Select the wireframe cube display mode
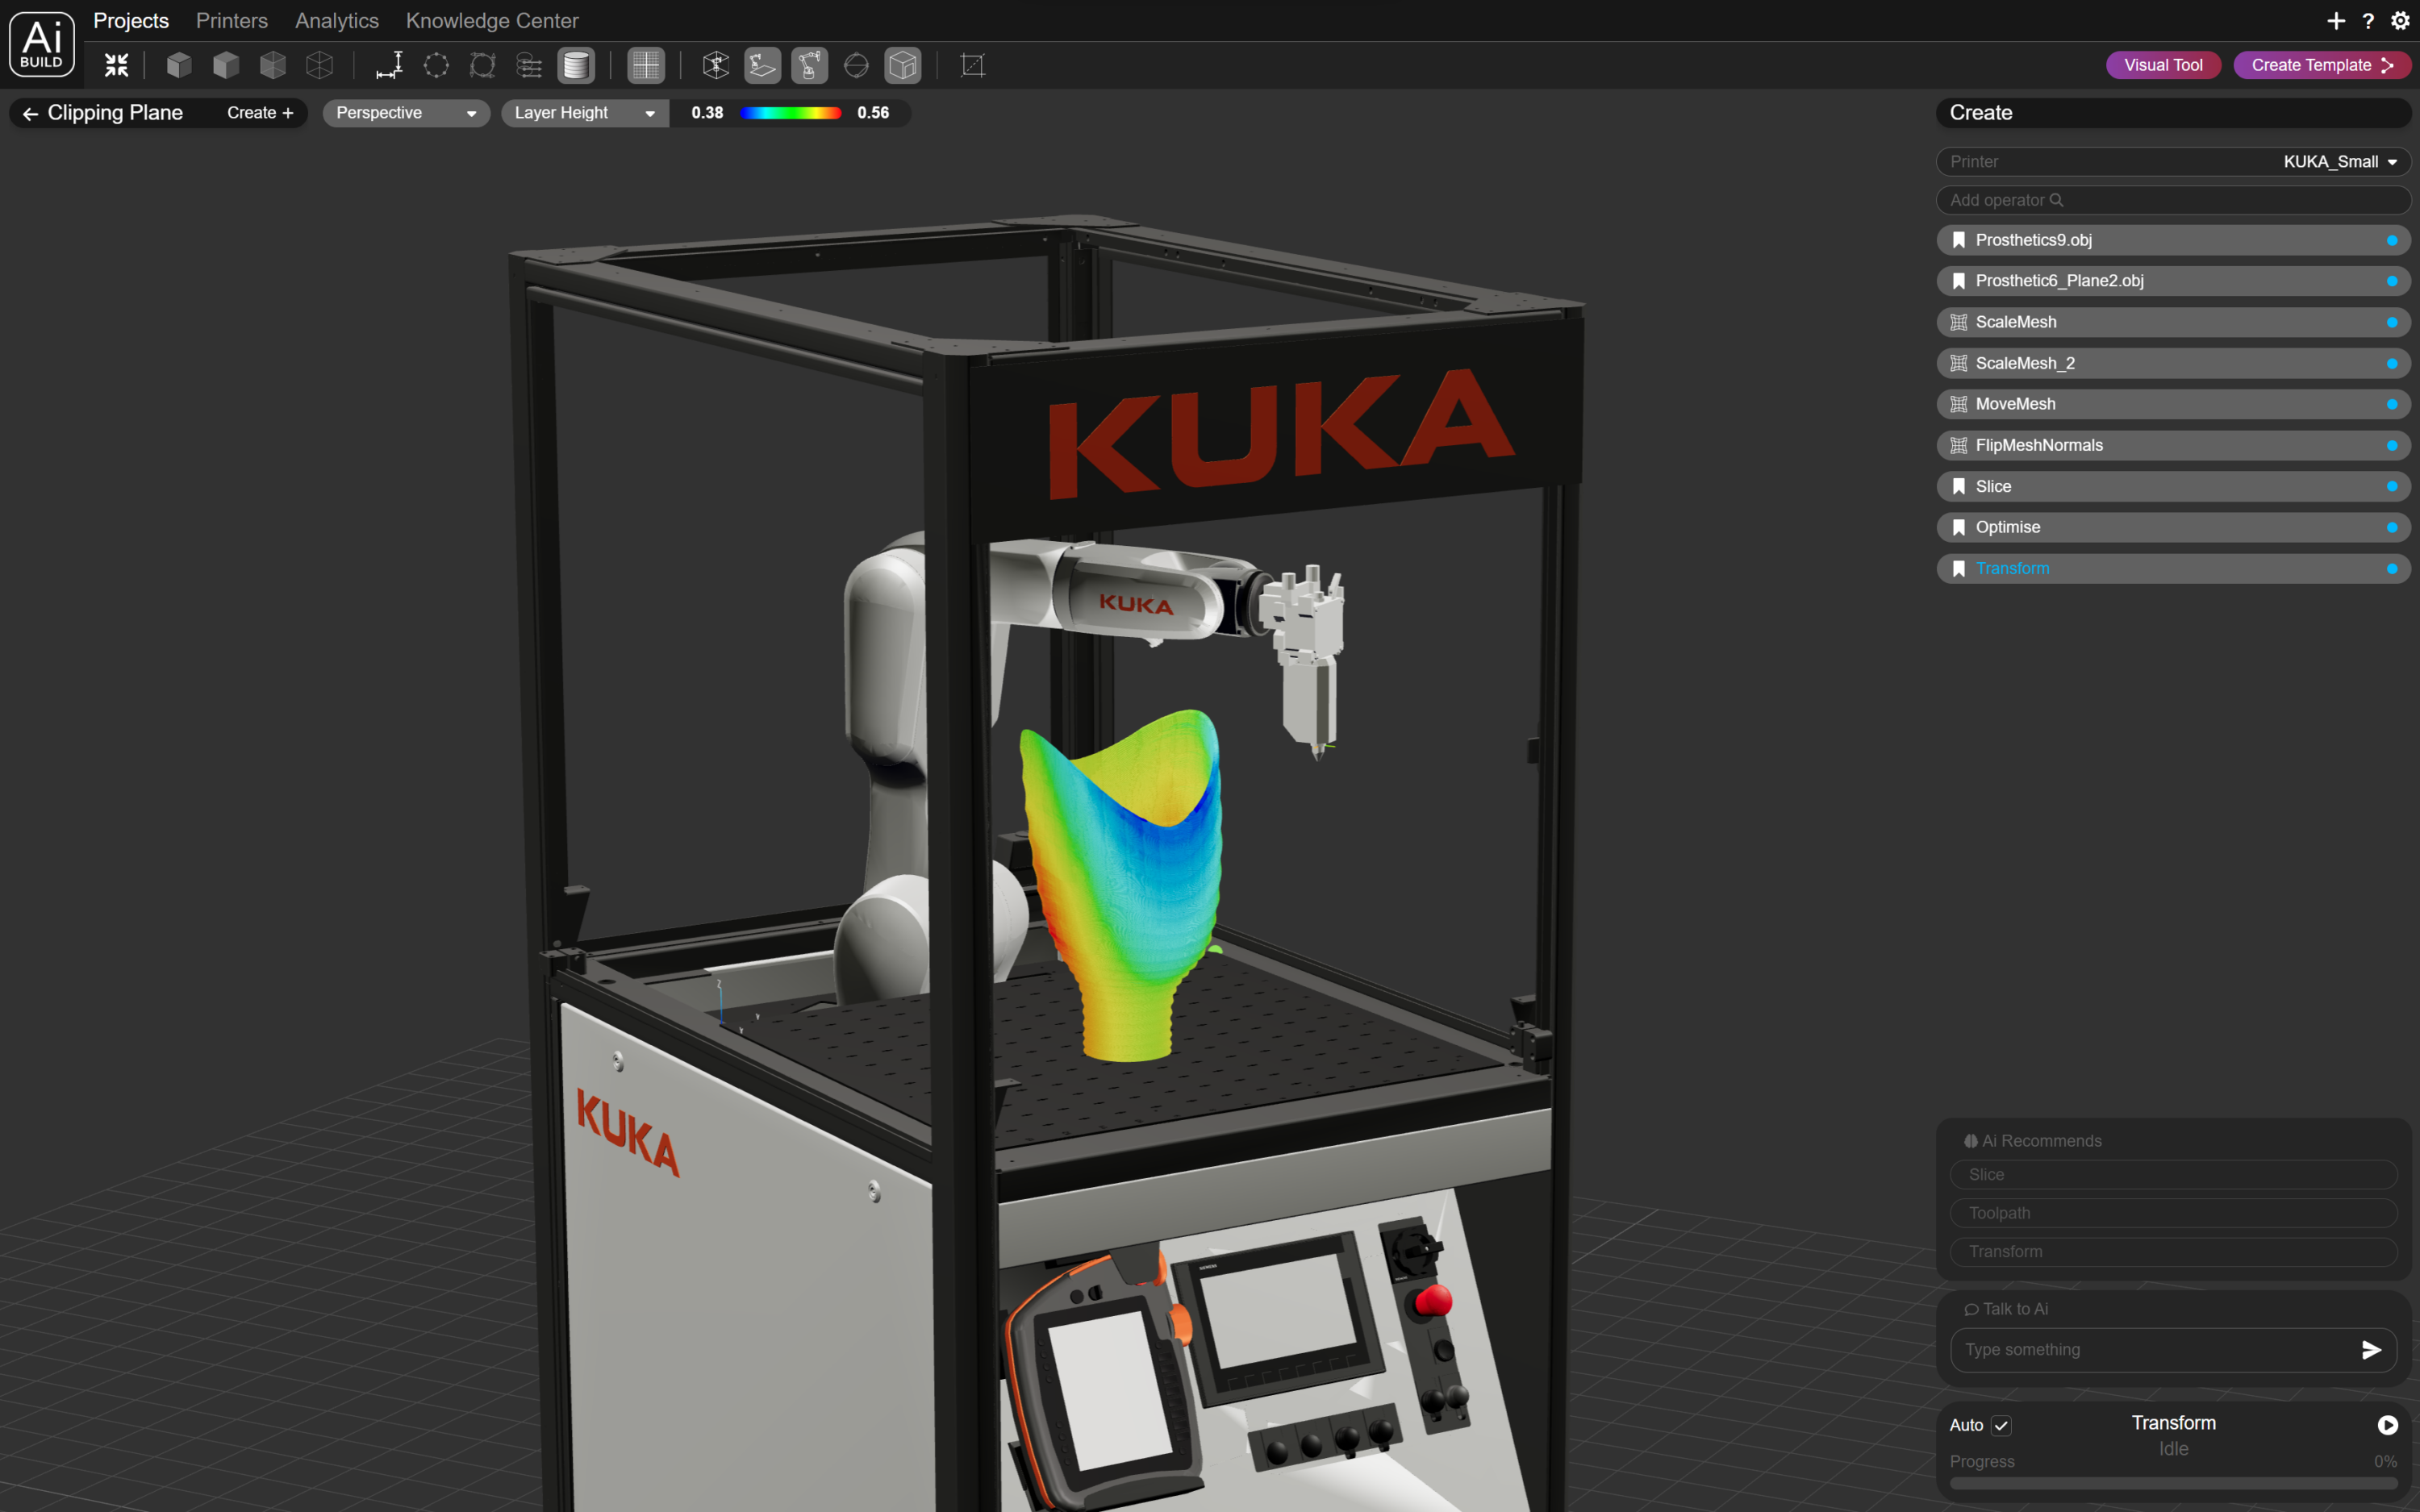Screen dimensions: 2420x1512 click(320, 65)
